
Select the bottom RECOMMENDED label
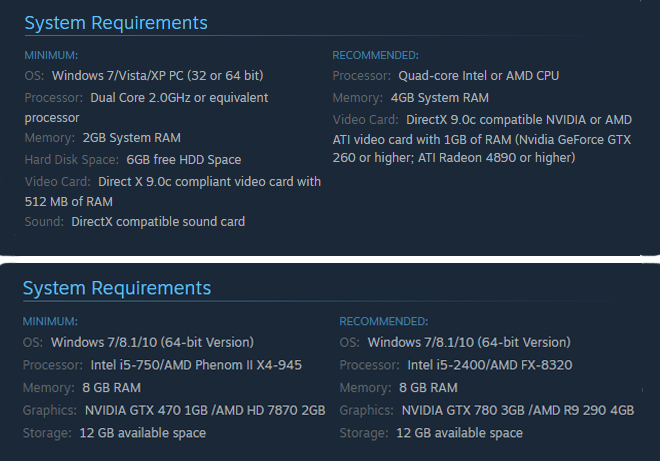383,321
